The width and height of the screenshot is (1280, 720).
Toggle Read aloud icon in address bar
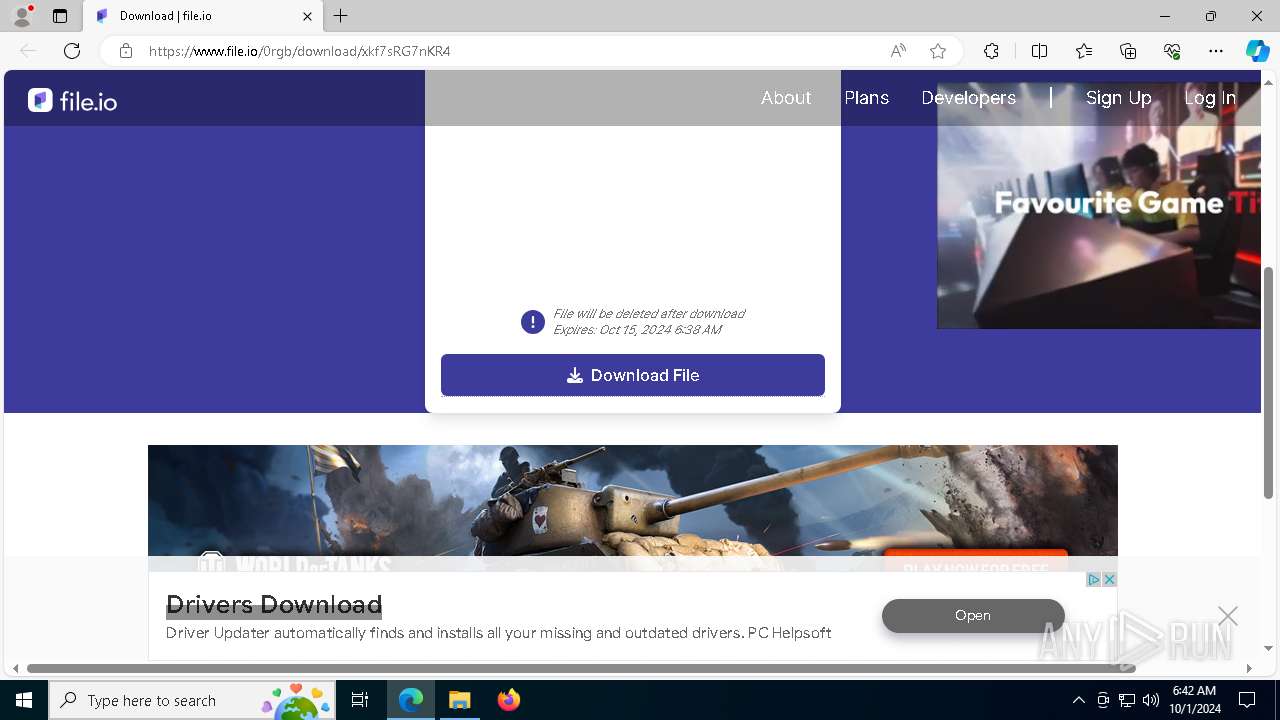(x=898, y=51)
